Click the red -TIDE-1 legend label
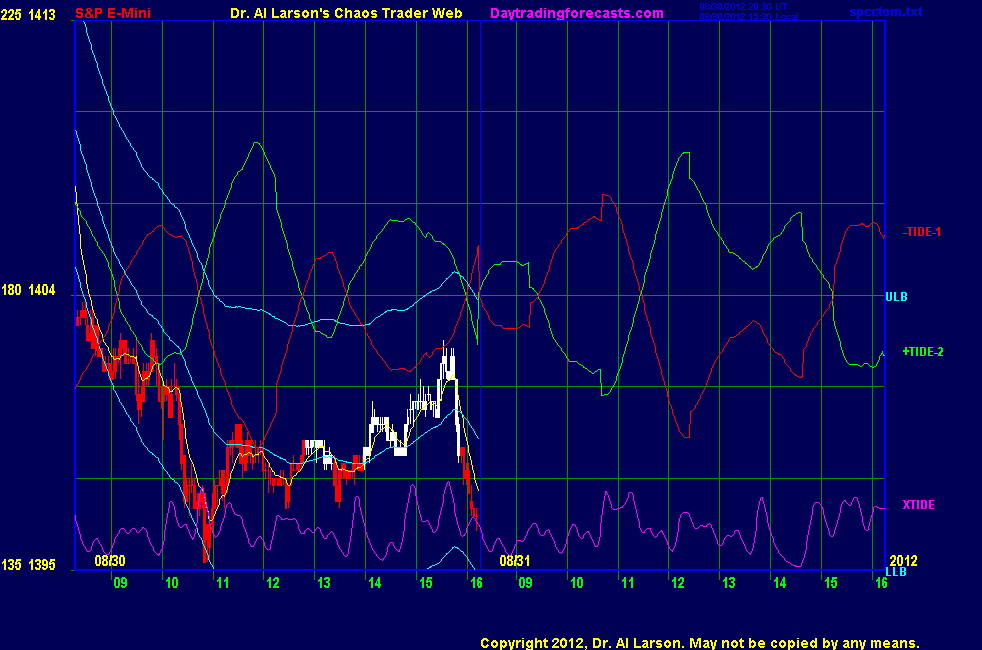This screenshot has height=650, width=982. pos(922,232)
